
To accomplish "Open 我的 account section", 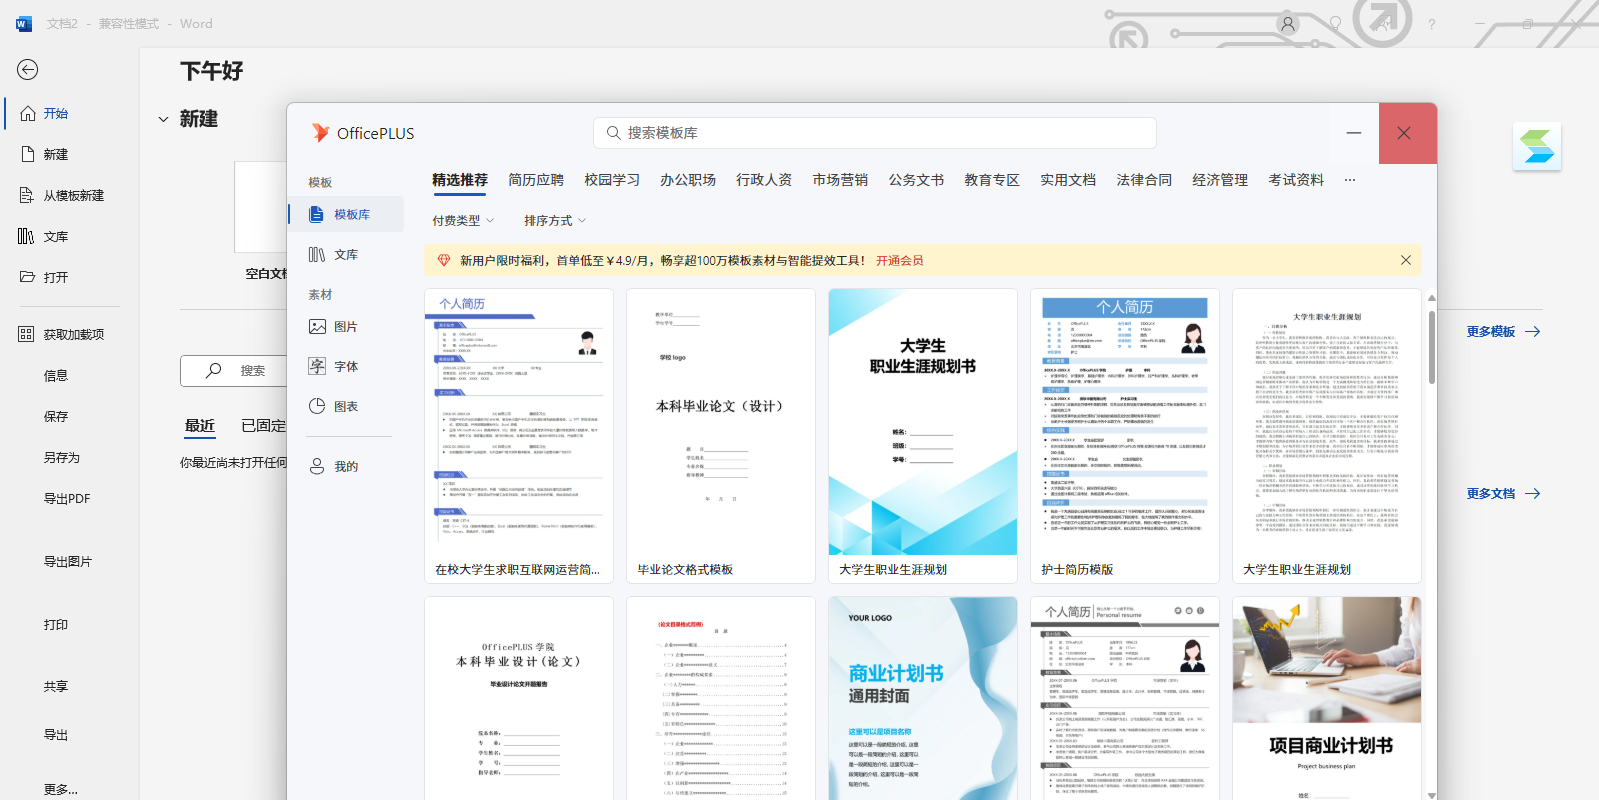I will coord(346,466).
